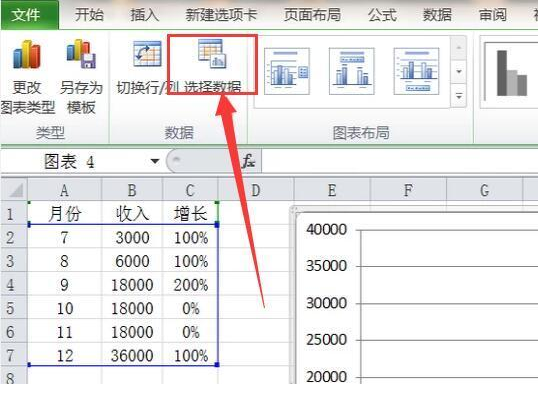Viewport: 549px width, 395px height.
Task: Open the Name Box dropdown arrow
Action: (x=154, y=161)
